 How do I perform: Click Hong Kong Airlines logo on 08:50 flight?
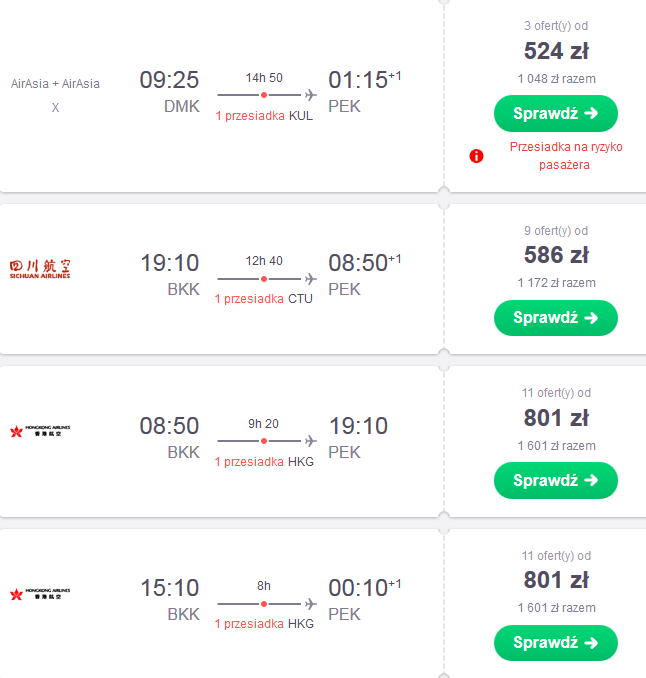[40, 431]
